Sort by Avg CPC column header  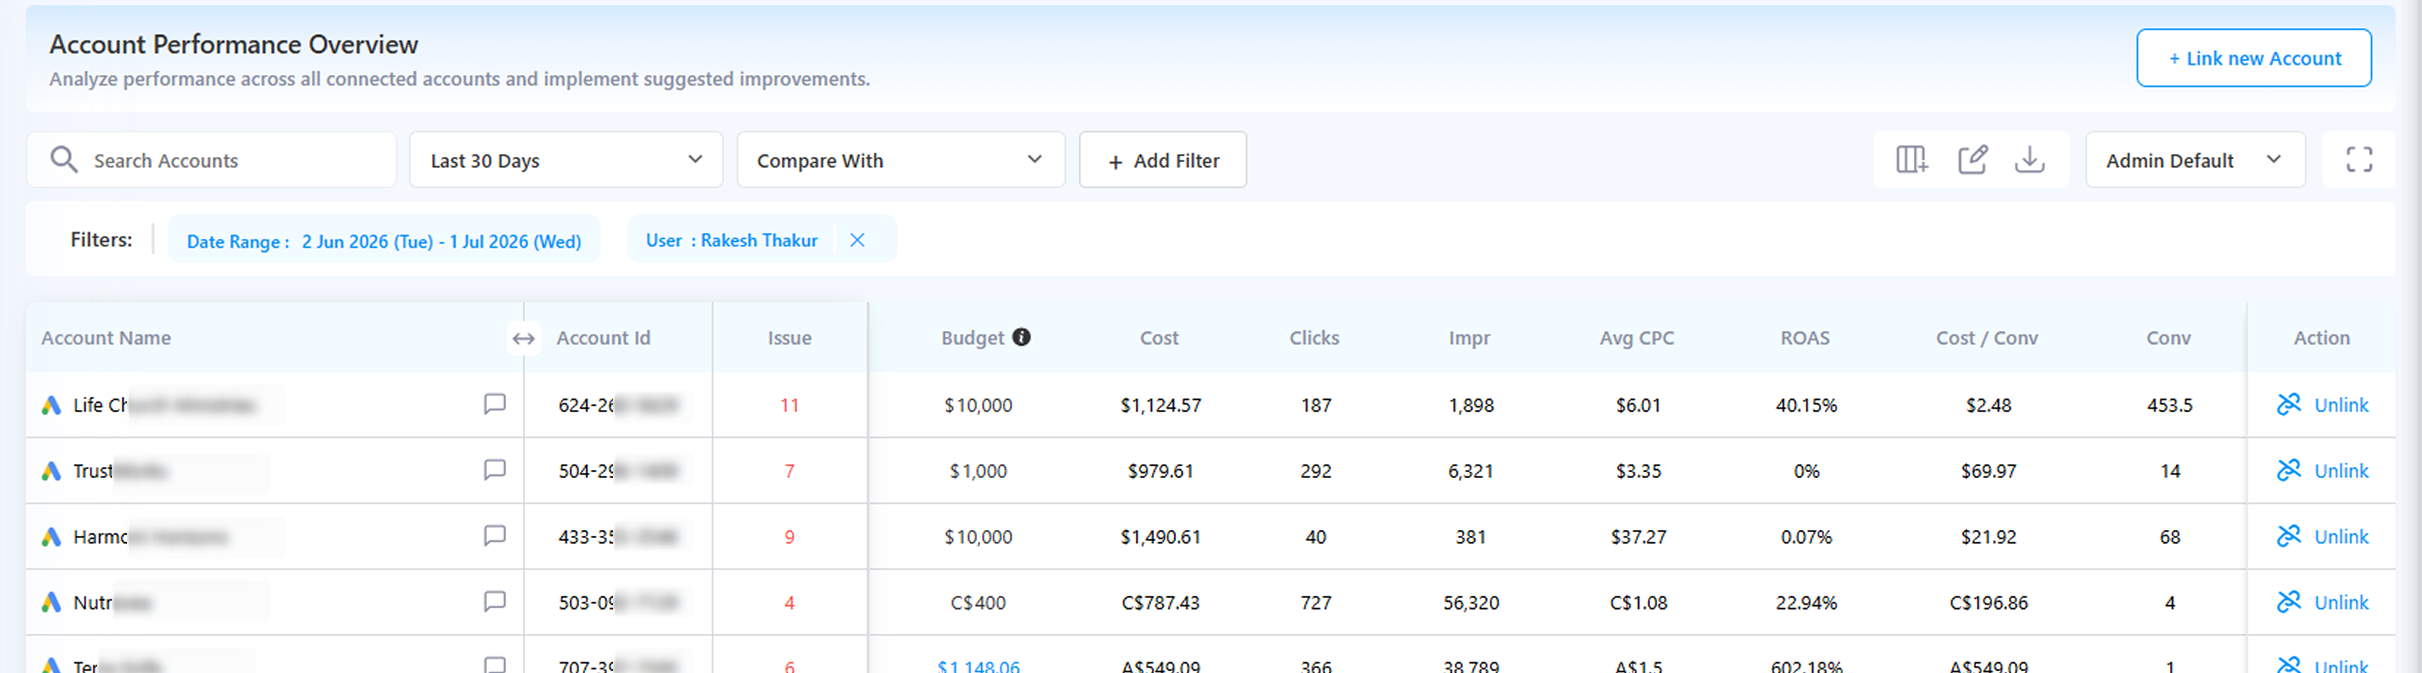tap(1636, 338)
